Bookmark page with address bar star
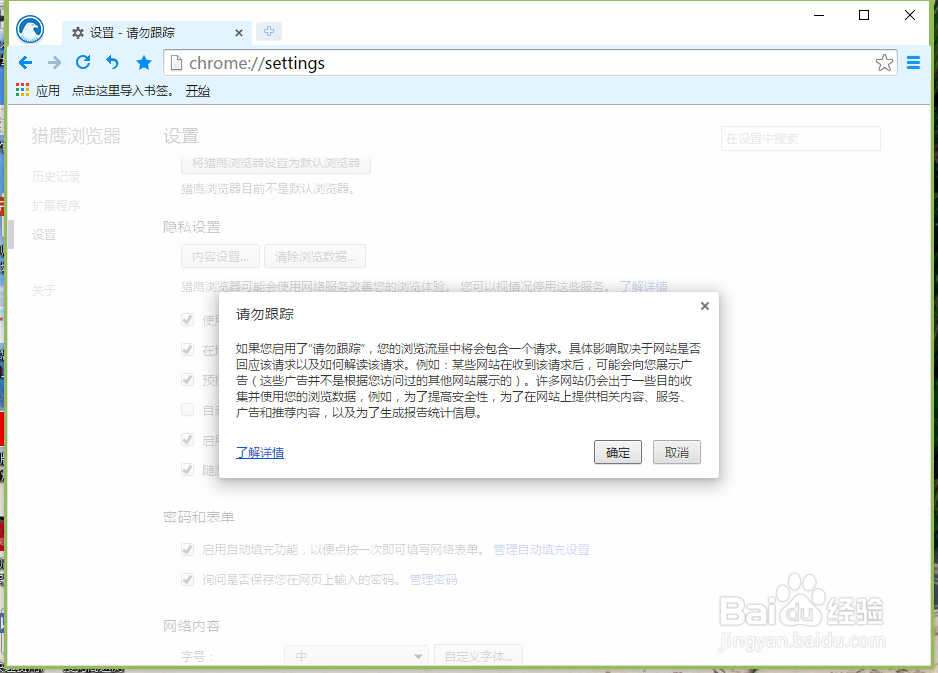Image resolution: width=938 pixels, height=673 pixels. tap(884, 63)
